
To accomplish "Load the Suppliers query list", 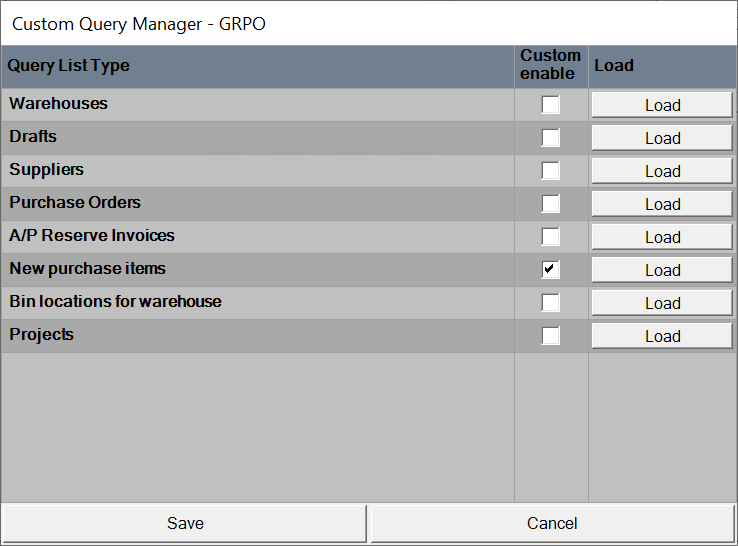I will 662,171.
